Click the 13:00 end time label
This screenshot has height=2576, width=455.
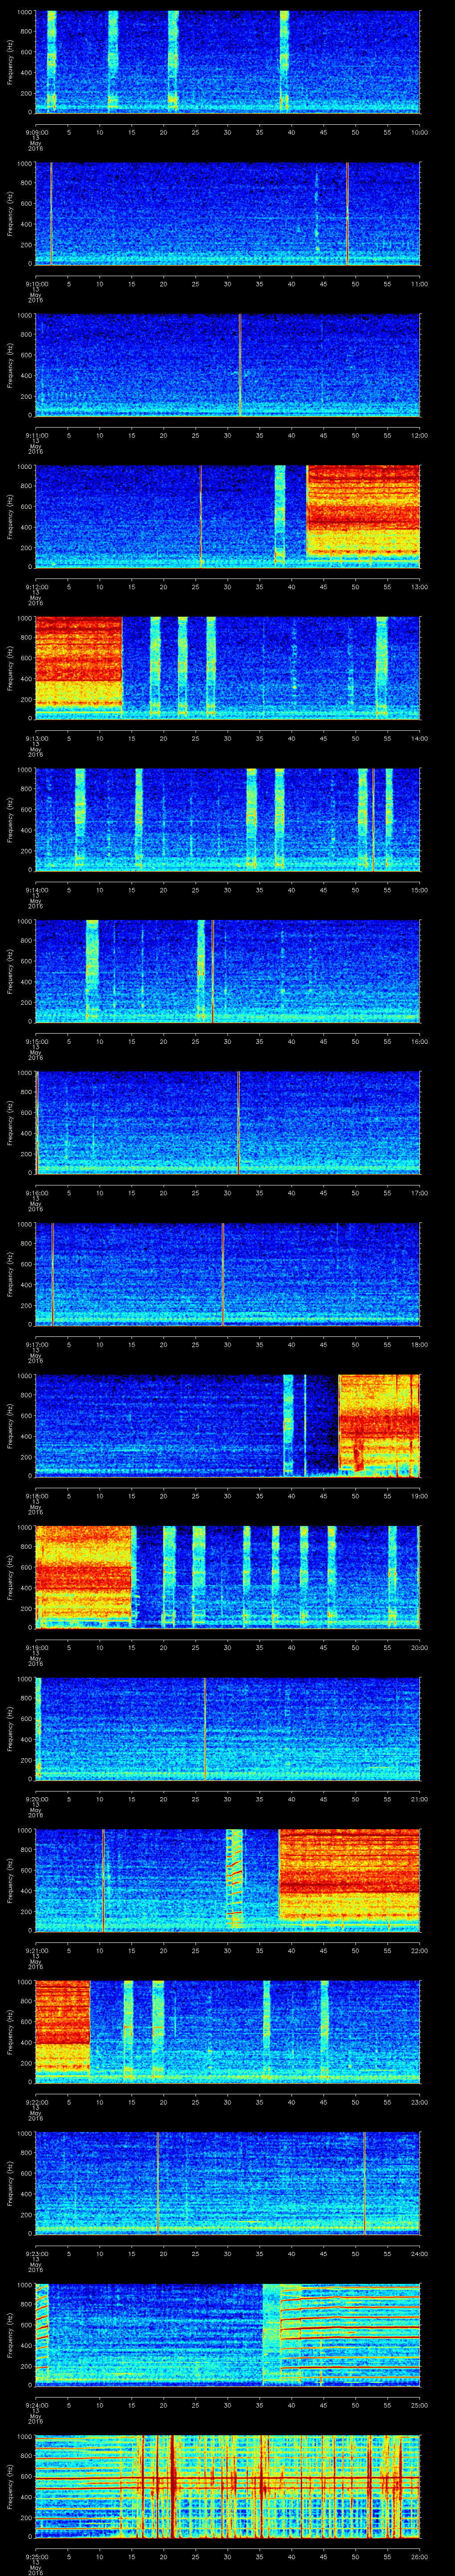click(x=419, y=587)
